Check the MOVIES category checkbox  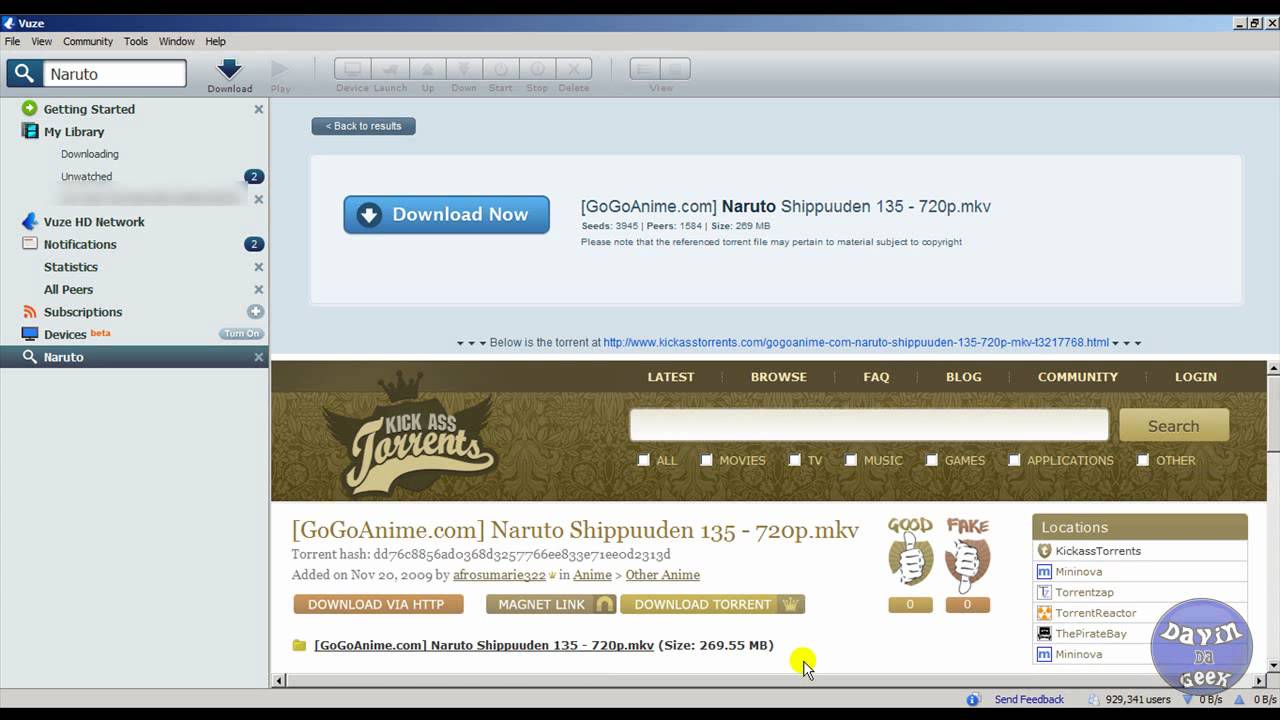[x=706, y=460]
